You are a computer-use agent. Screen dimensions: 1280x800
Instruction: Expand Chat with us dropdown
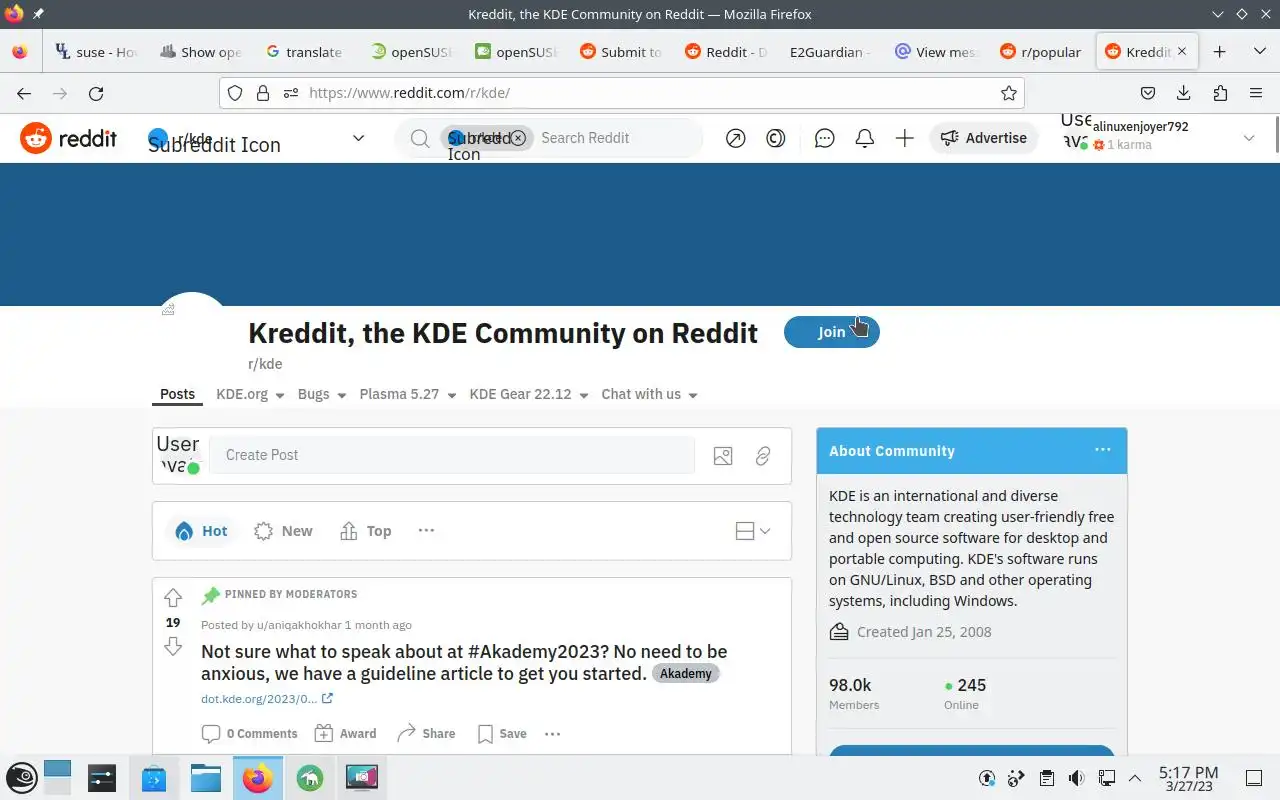[650, 395]
